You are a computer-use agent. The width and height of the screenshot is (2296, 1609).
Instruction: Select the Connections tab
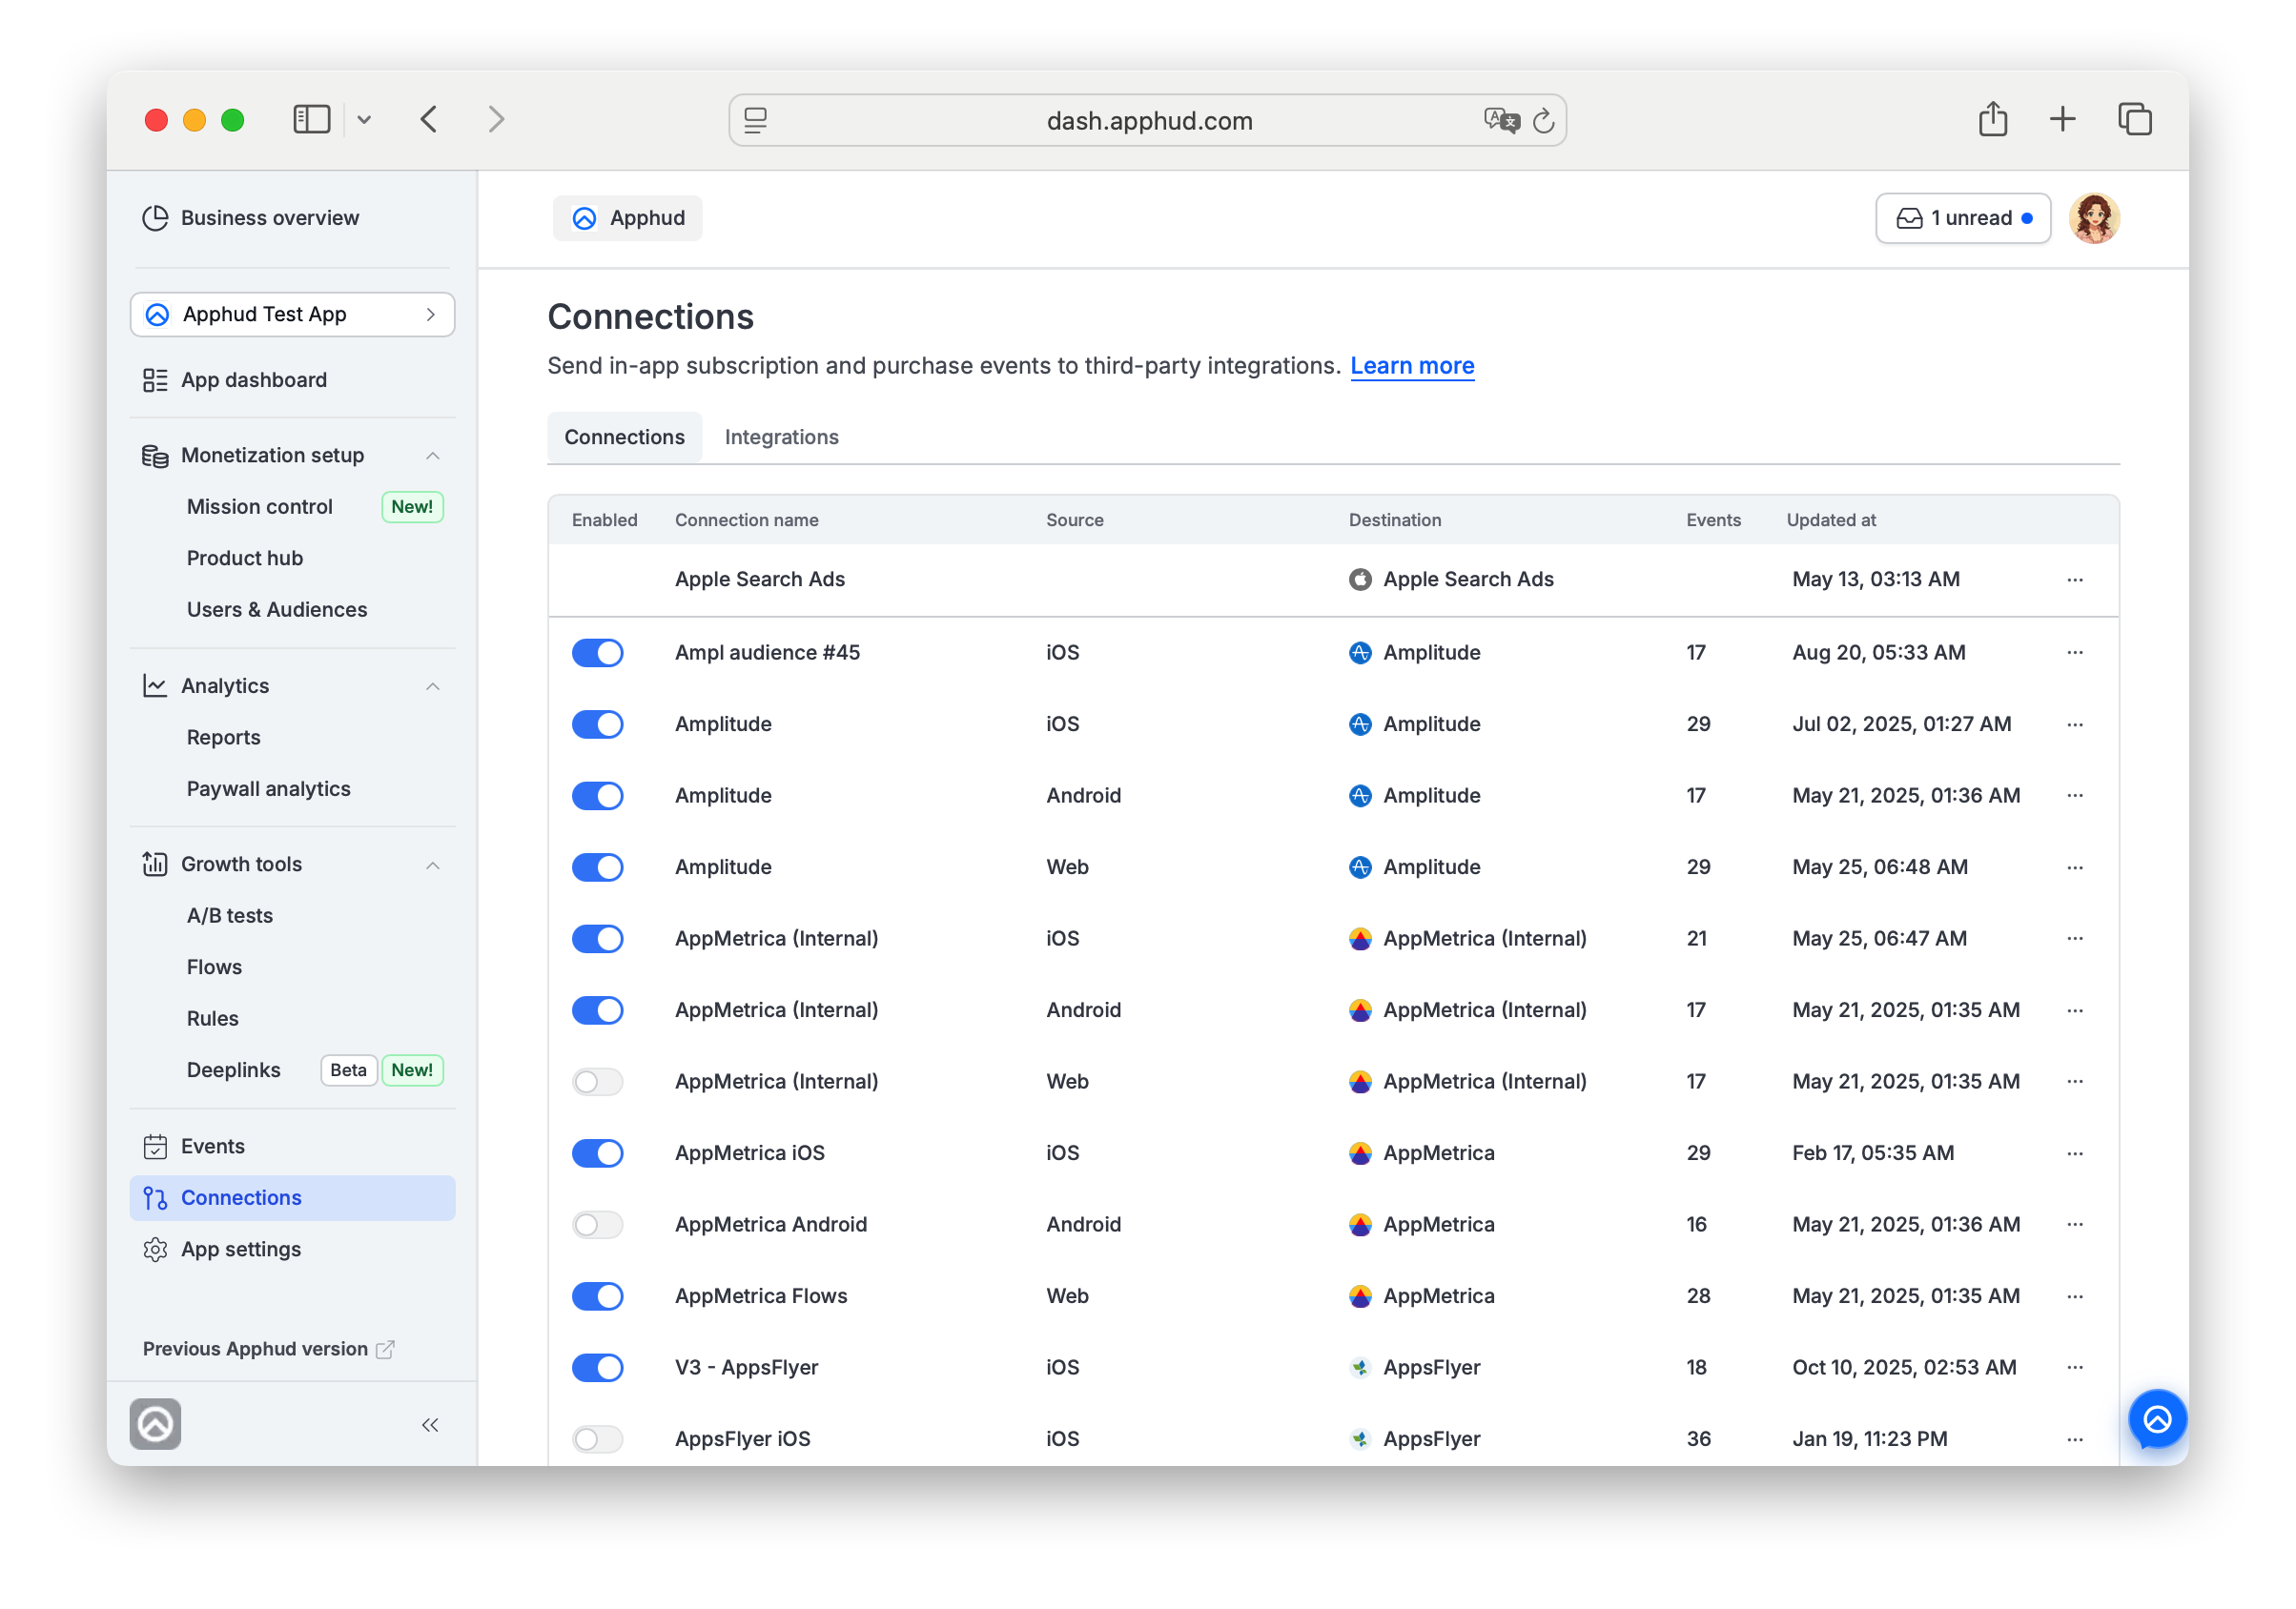click(624, 437)
